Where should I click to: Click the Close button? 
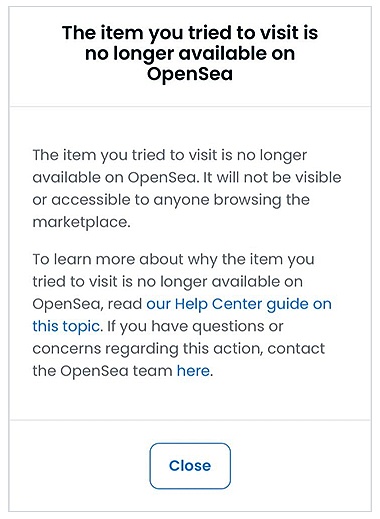click(x=190, y=466)
